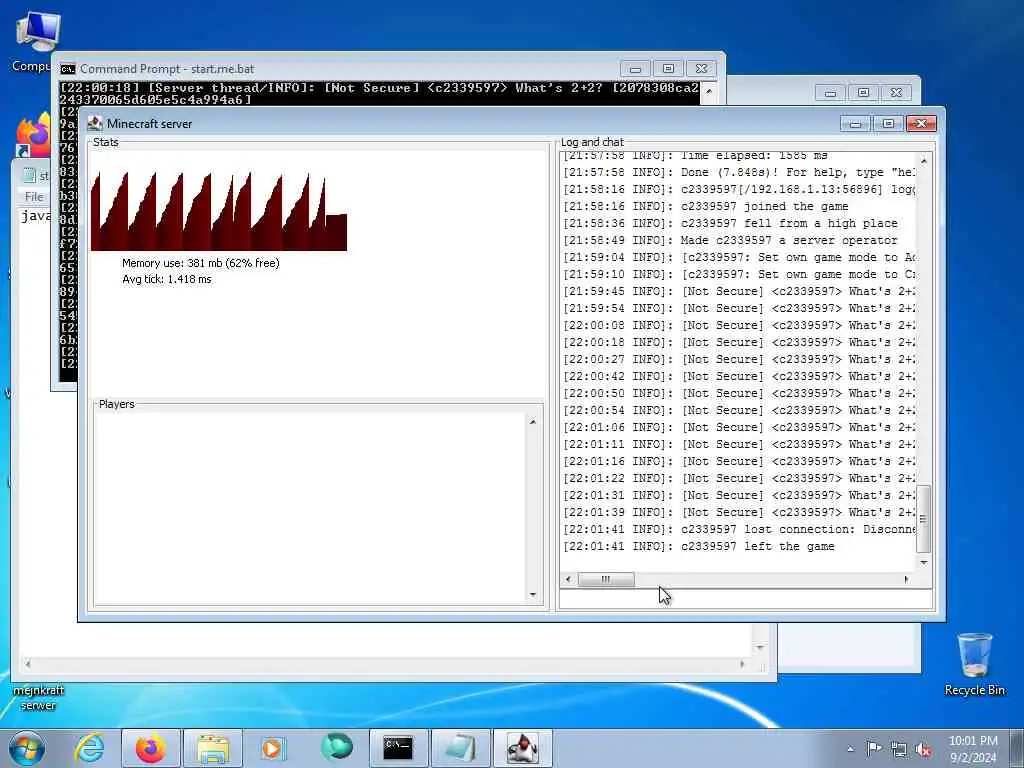Click log scrollbar up arrow

coord(923,161)
